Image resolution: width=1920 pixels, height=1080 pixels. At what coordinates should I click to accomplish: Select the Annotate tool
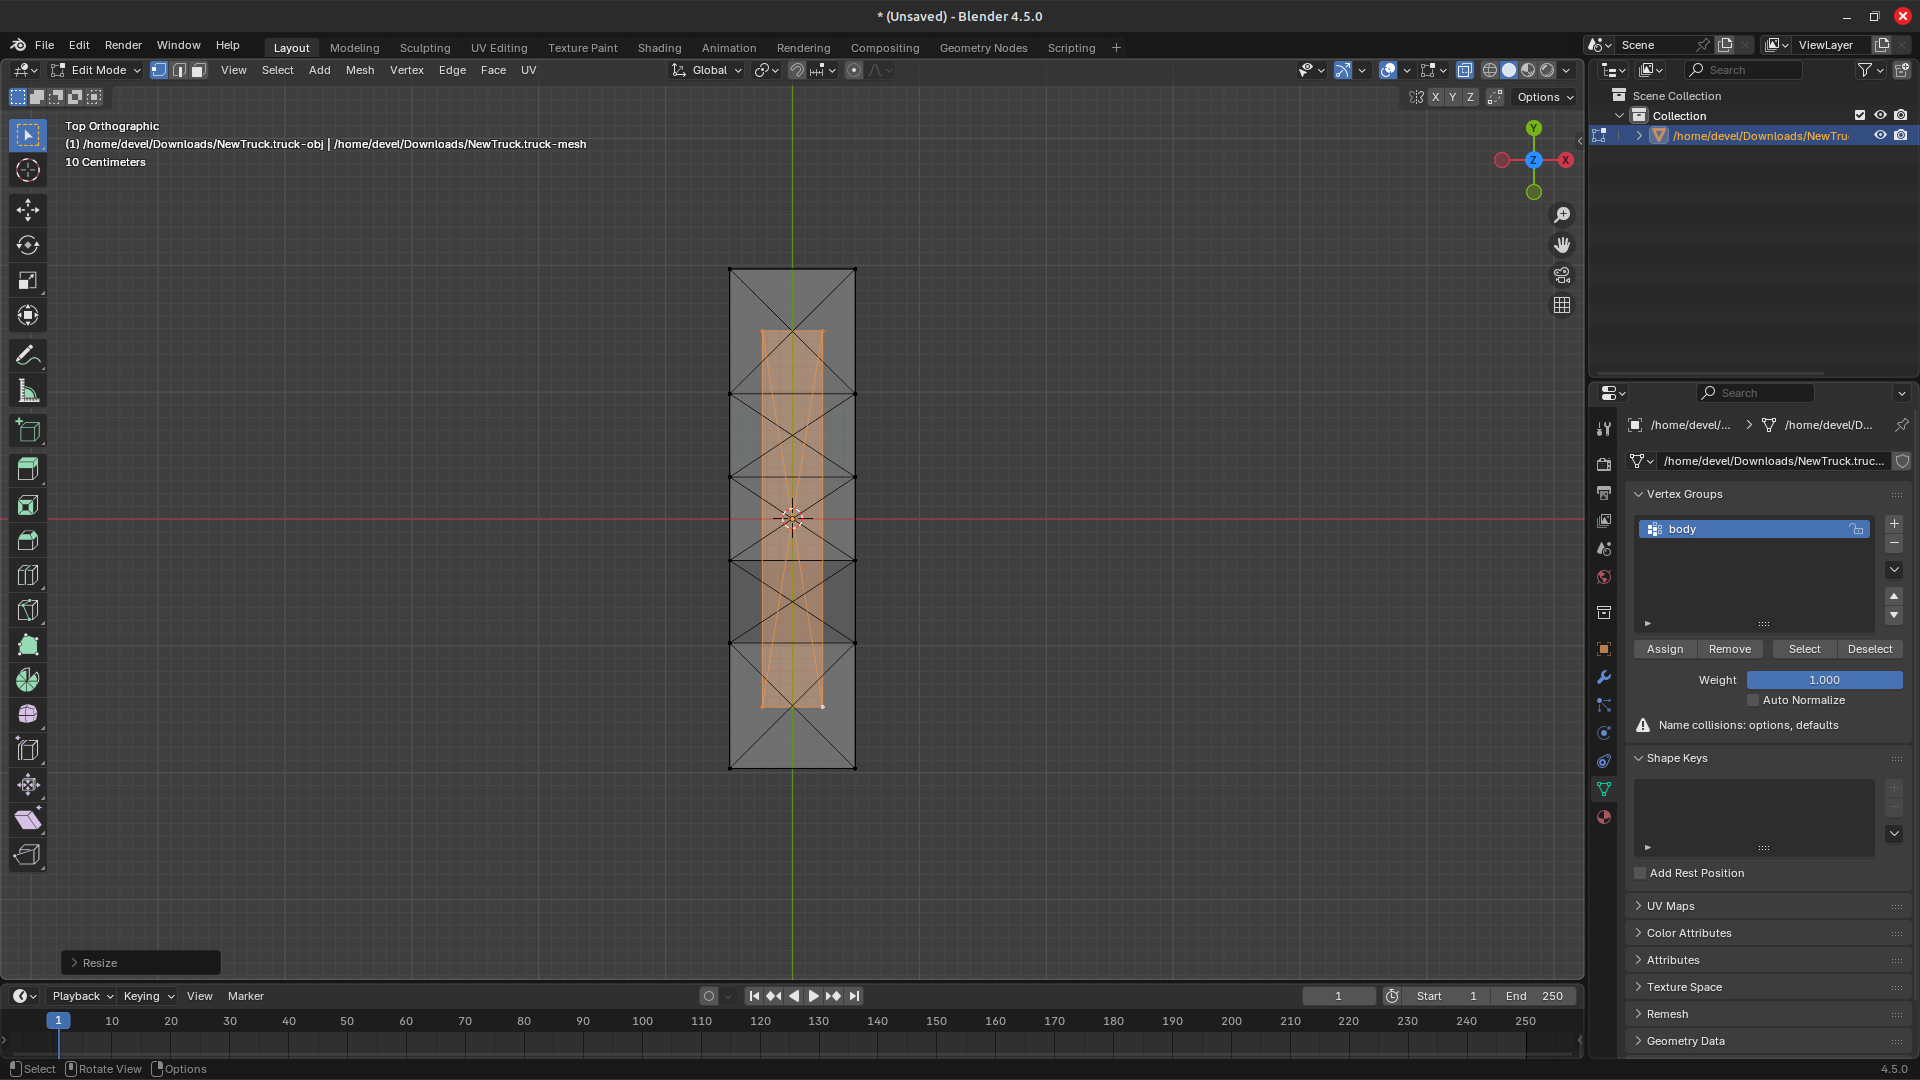point(28,356)
